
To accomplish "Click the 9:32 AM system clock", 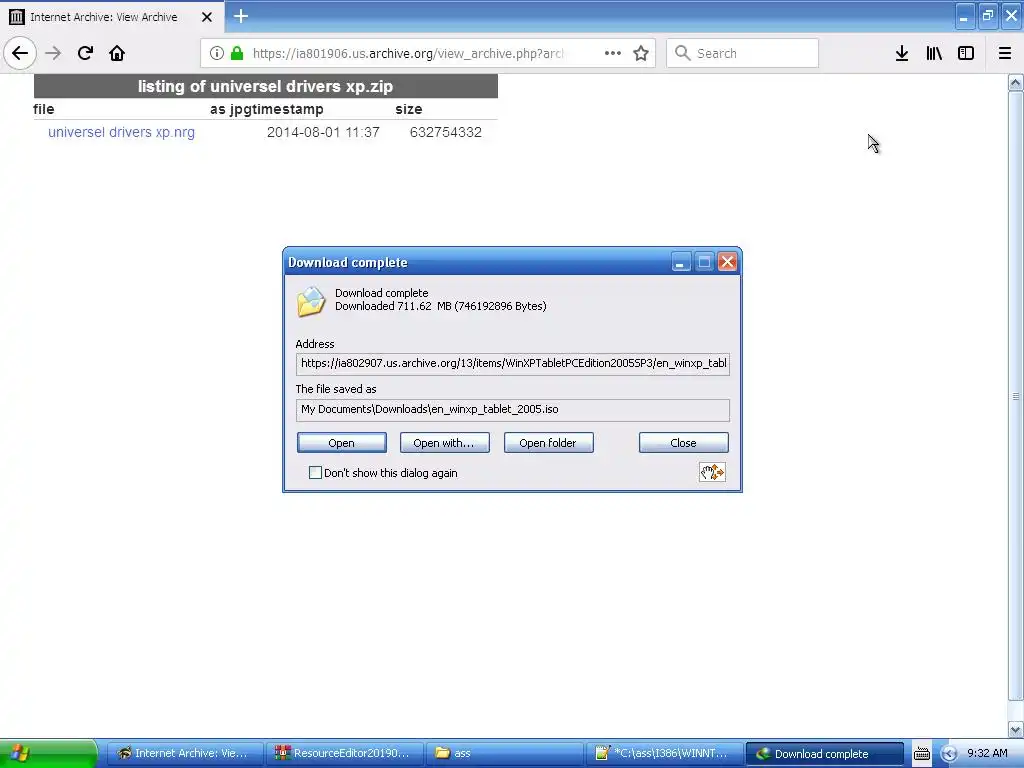I will click(987, 754).
